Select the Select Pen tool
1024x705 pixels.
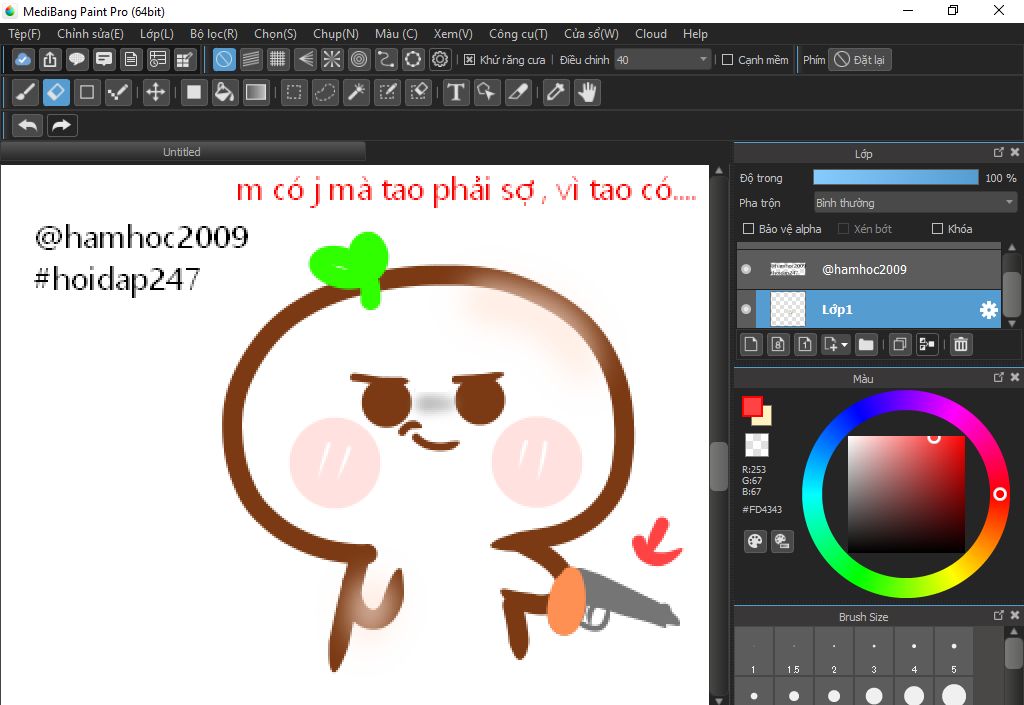[x=387, y=92]
